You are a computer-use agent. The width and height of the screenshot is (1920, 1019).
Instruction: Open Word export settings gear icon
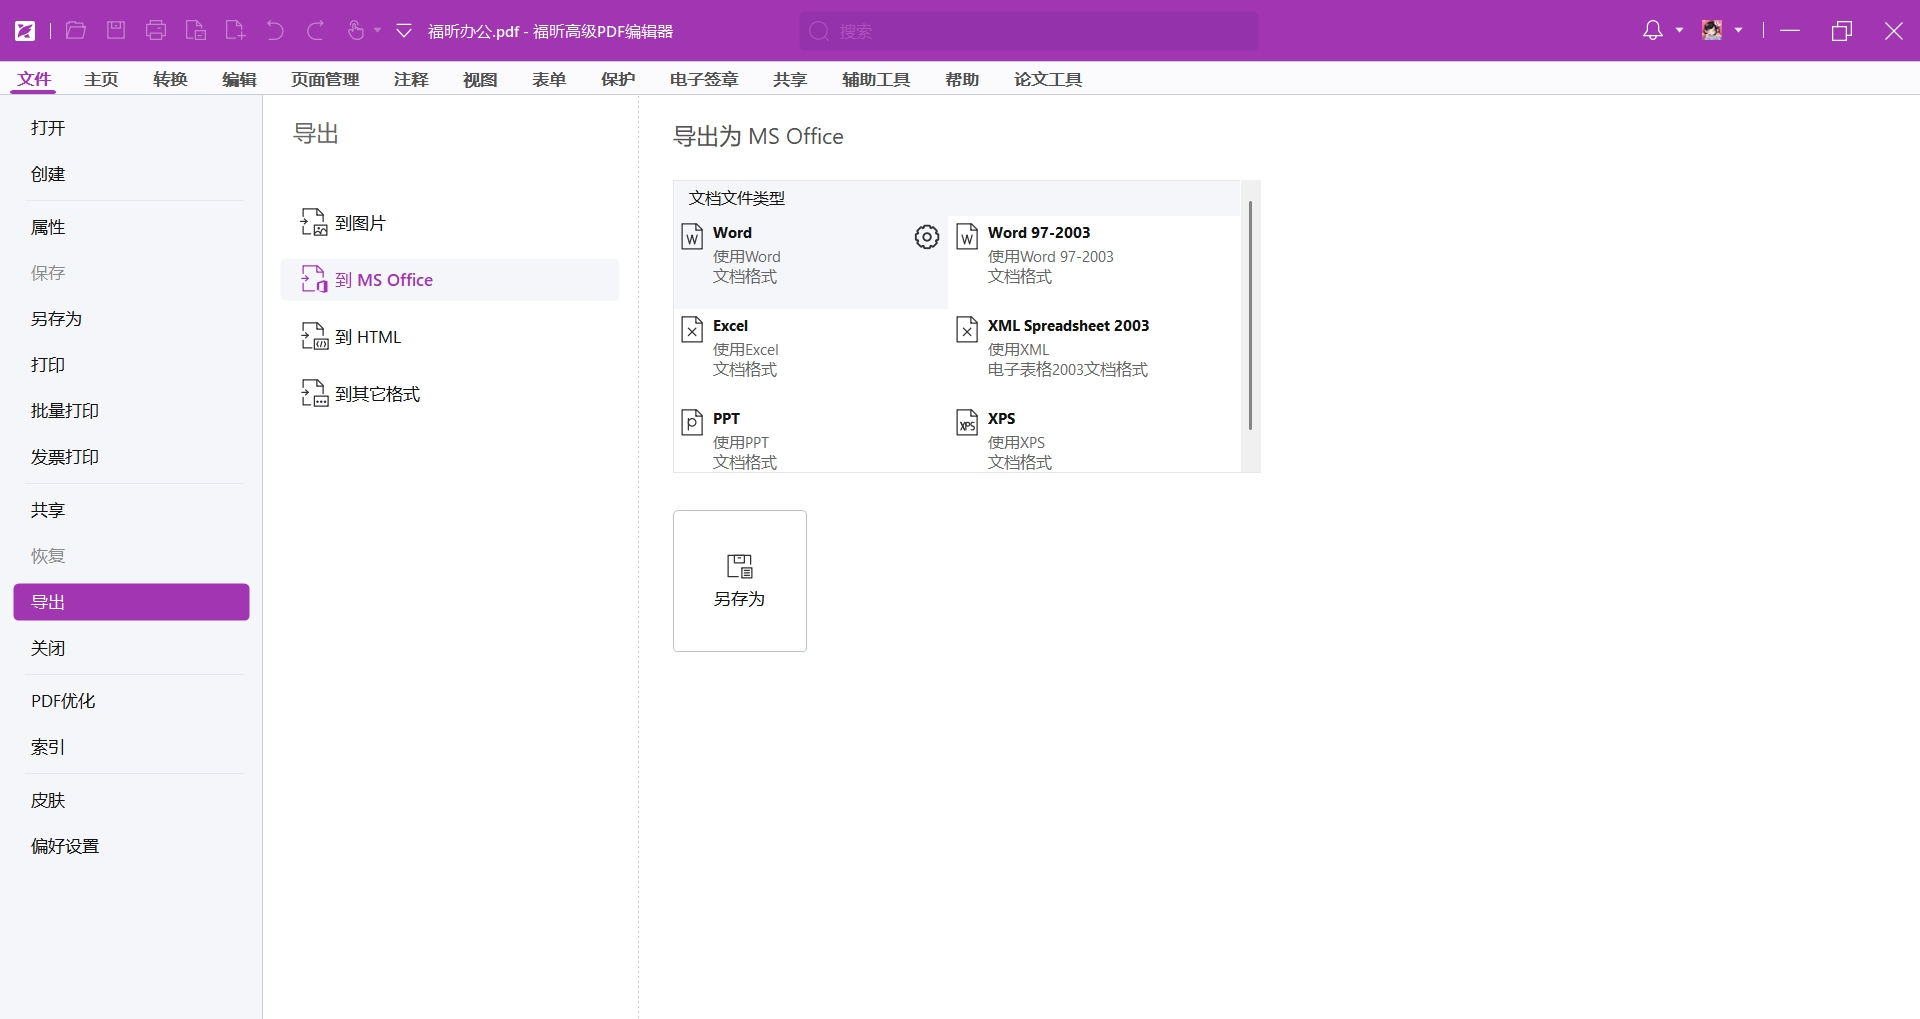(927, 237)
